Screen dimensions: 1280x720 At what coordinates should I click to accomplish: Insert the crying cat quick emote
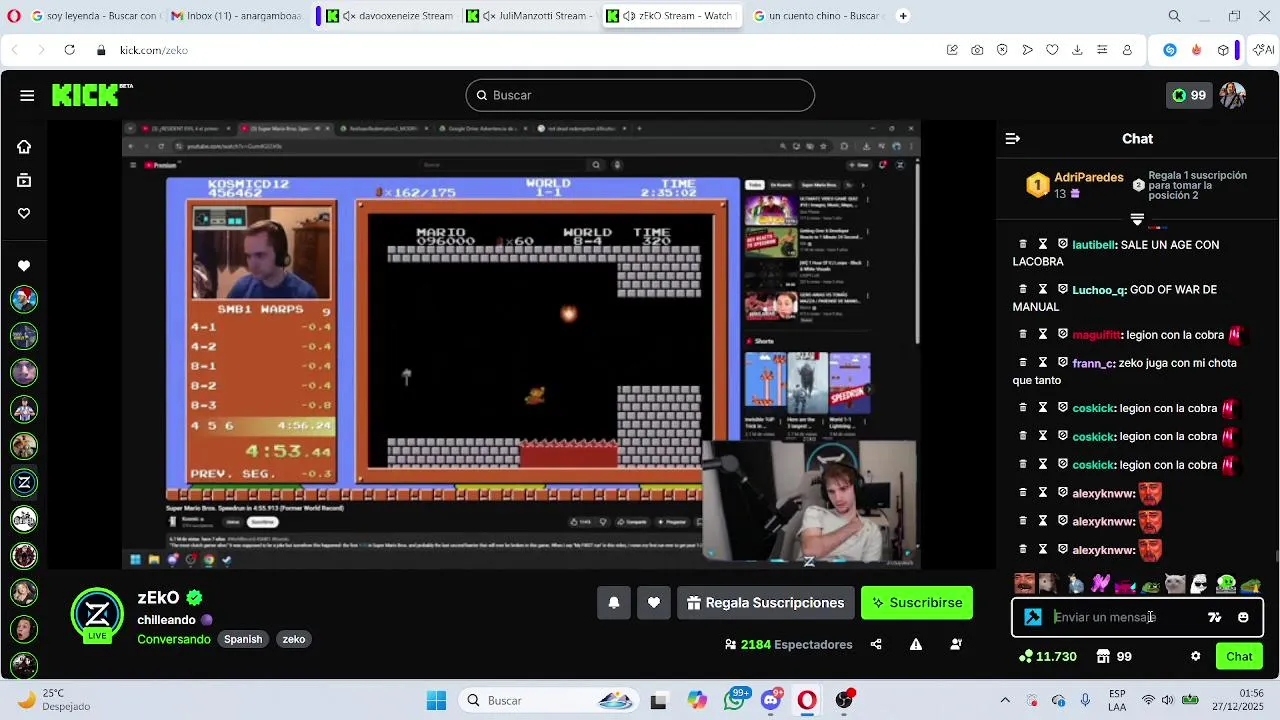(x=1175, y=583)
